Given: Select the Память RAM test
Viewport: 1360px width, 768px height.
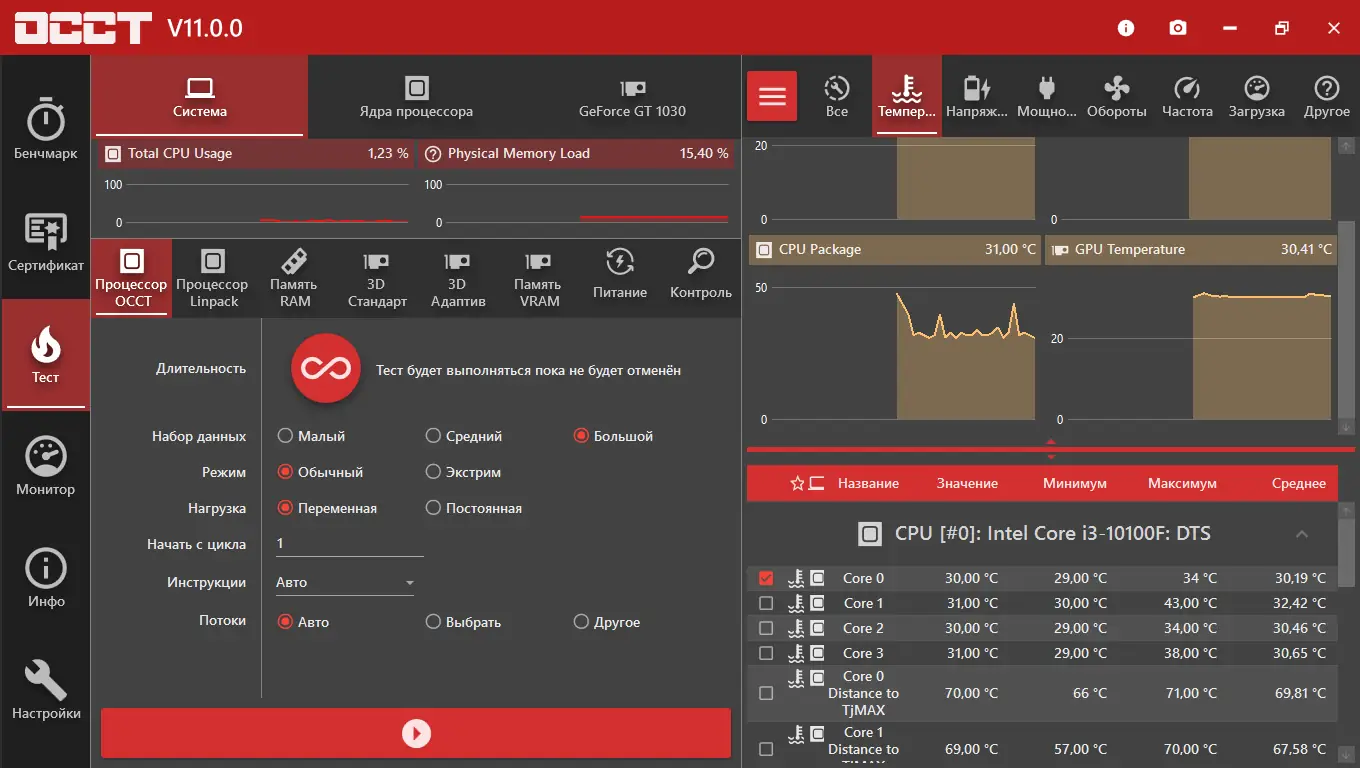Looking at the screenshot, I should point(294,276).
